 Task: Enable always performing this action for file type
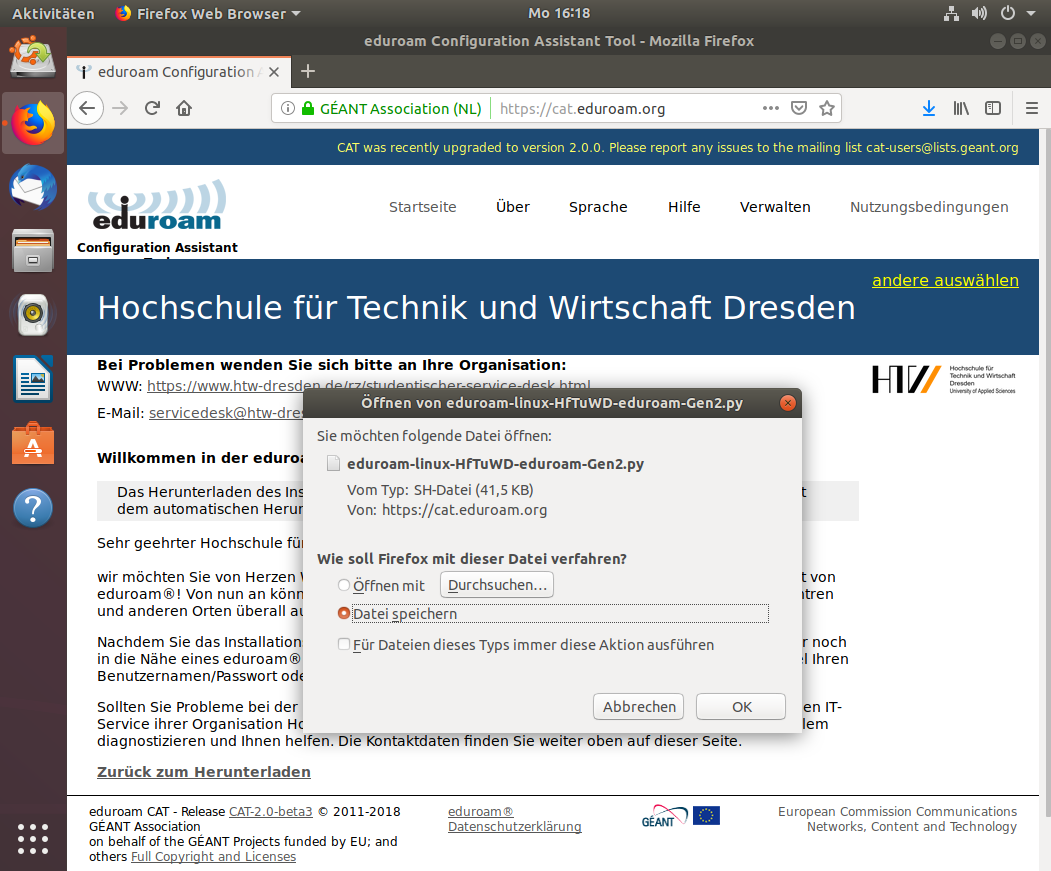(344, 644)
